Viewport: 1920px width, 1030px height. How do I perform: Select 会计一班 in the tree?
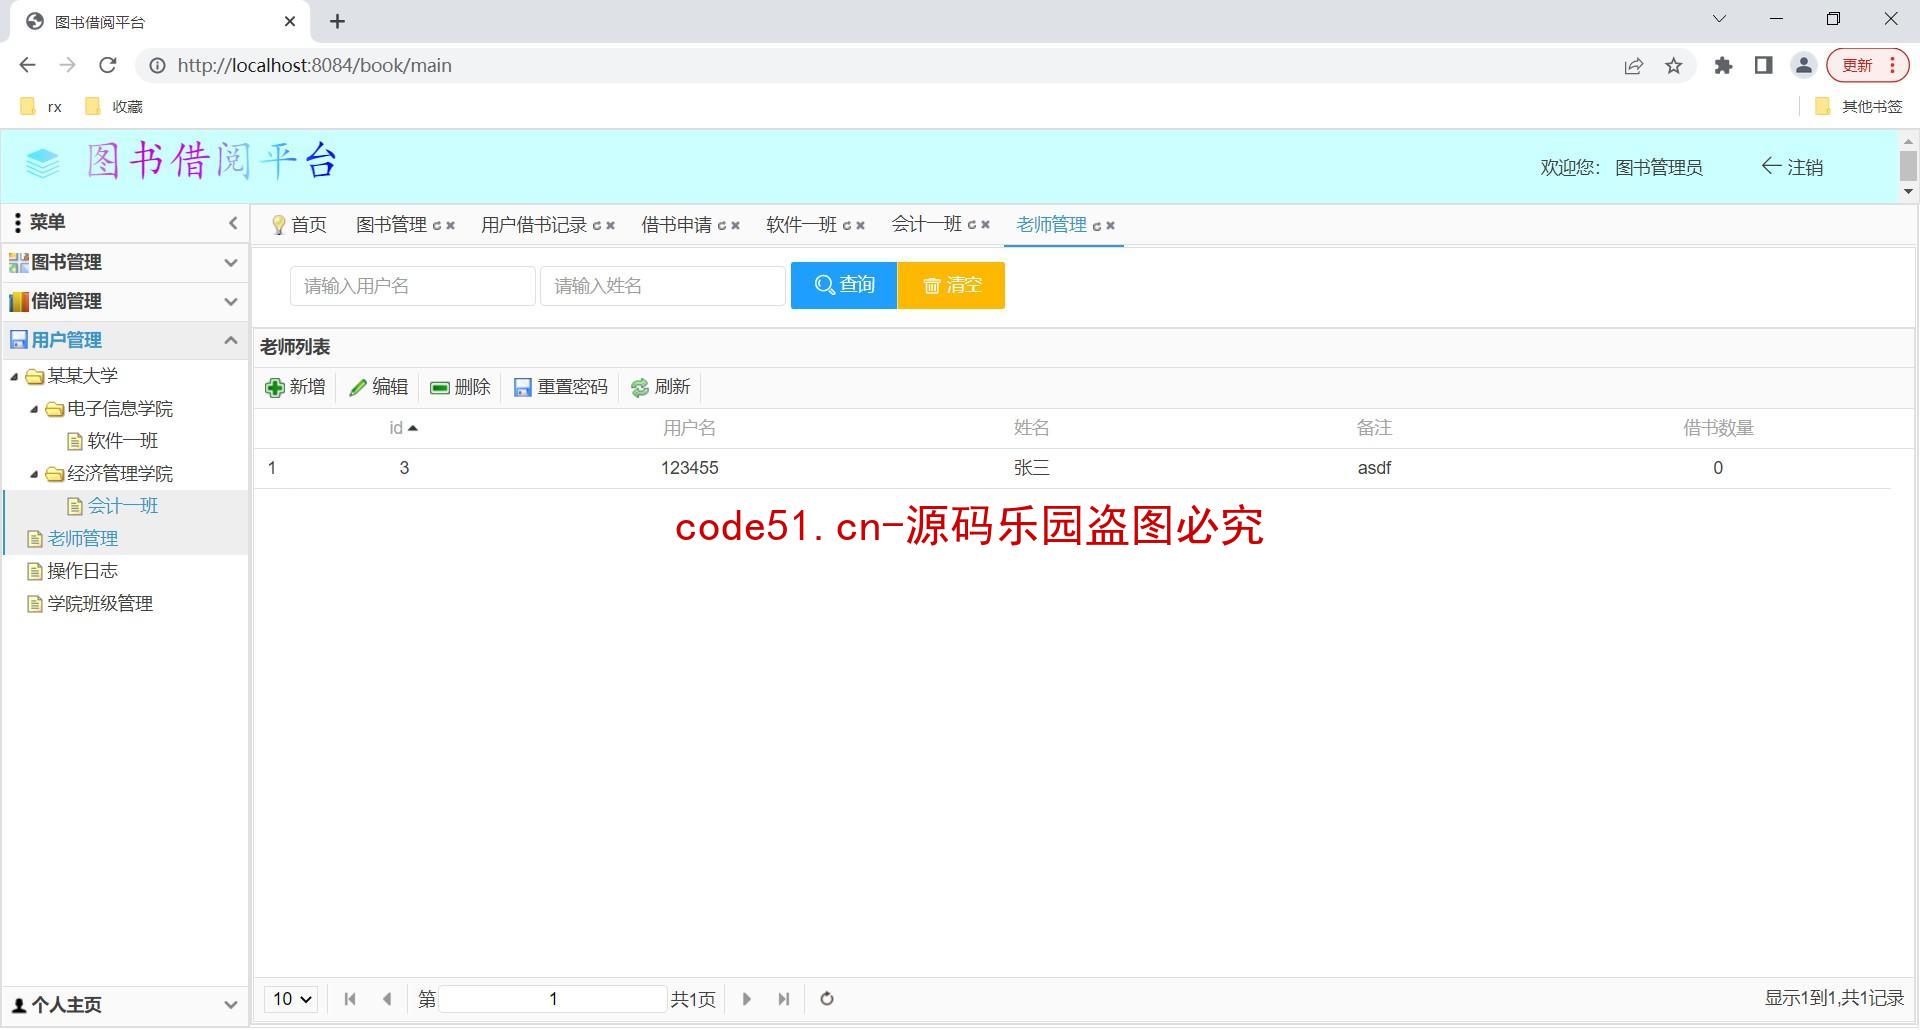coord(122,506)
